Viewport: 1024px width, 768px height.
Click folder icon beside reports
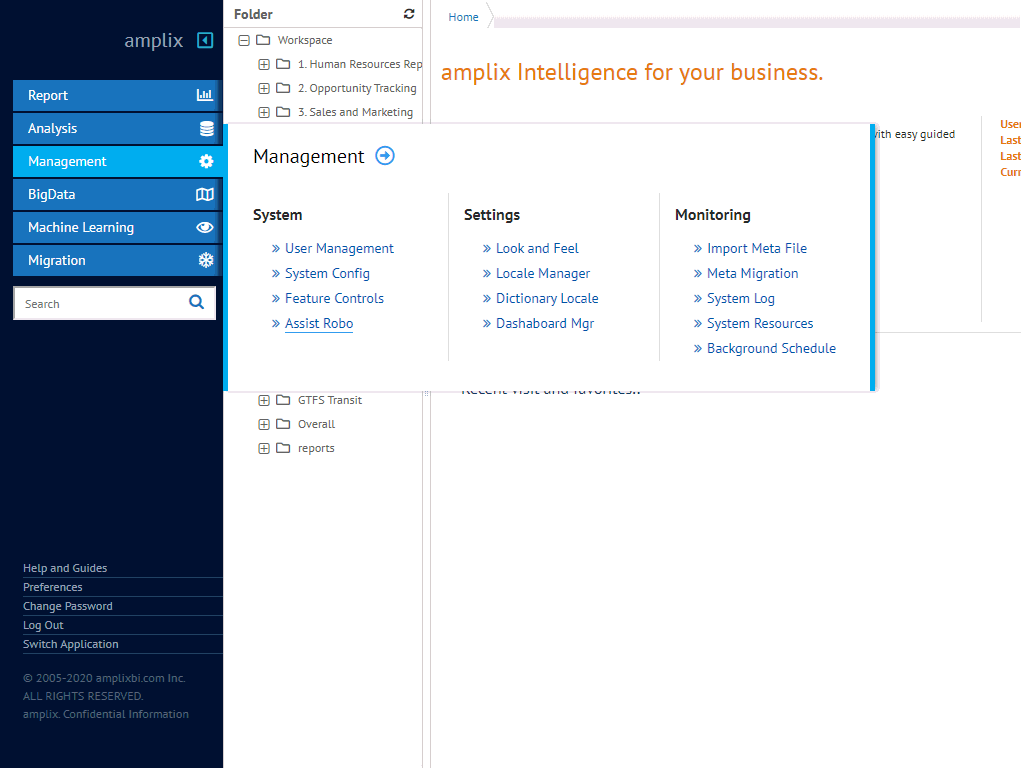point(283,448)
